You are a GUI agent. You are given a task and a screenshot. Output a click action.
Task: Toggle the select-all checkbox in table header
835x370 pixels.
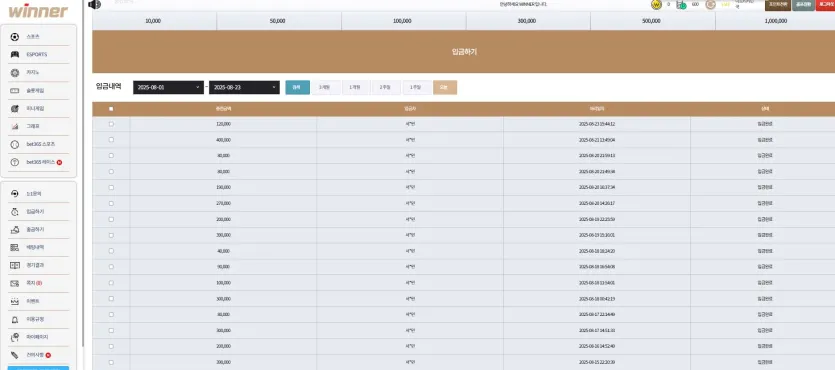pos(111,109)
